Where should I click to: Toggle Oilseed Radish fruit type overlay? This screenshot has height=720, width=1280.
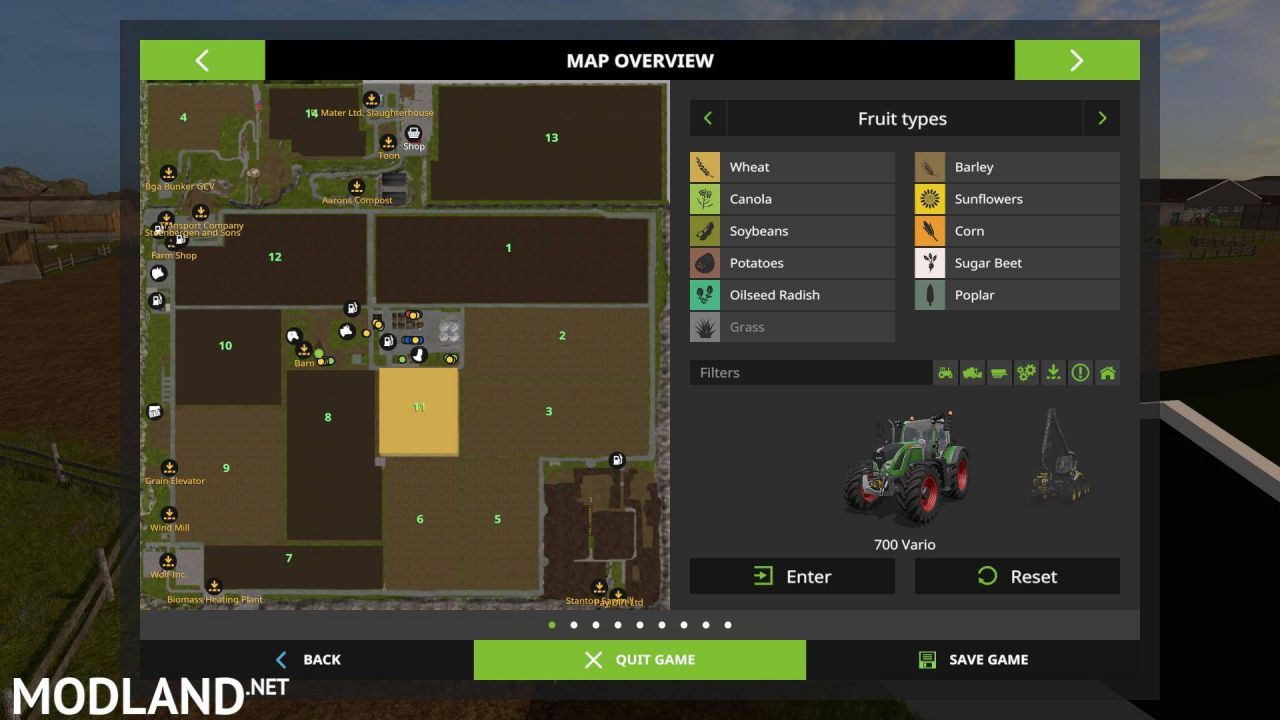pyautogui.click(x=792, y=295)
